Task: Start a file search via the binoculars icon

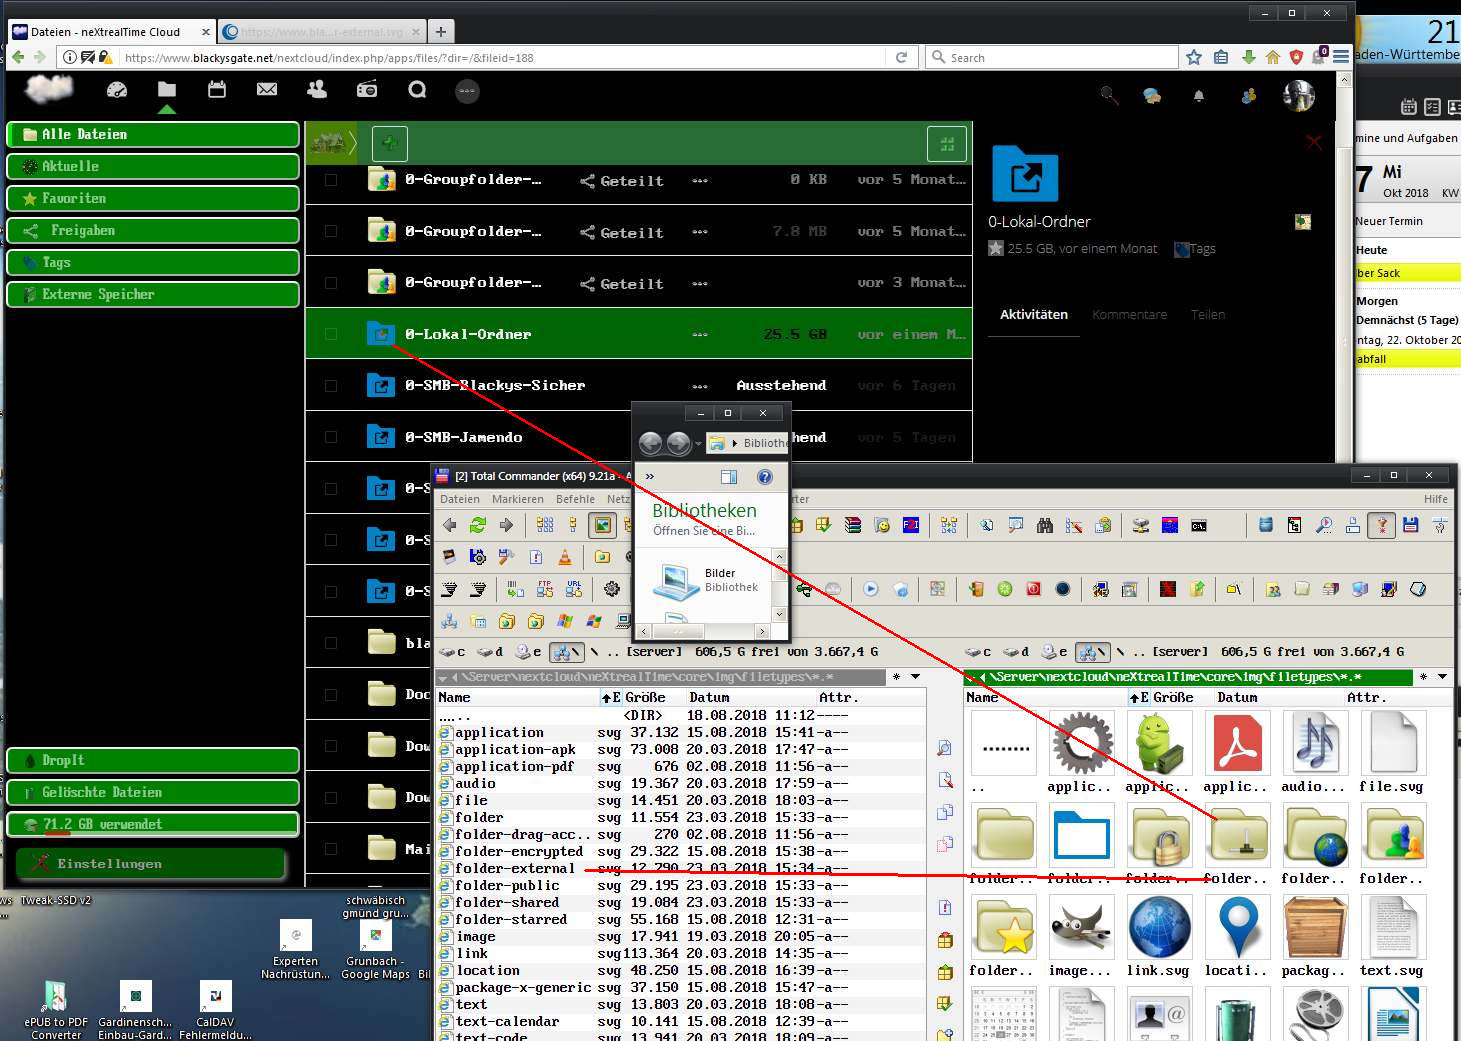Action: click(x=1044, y=525)
